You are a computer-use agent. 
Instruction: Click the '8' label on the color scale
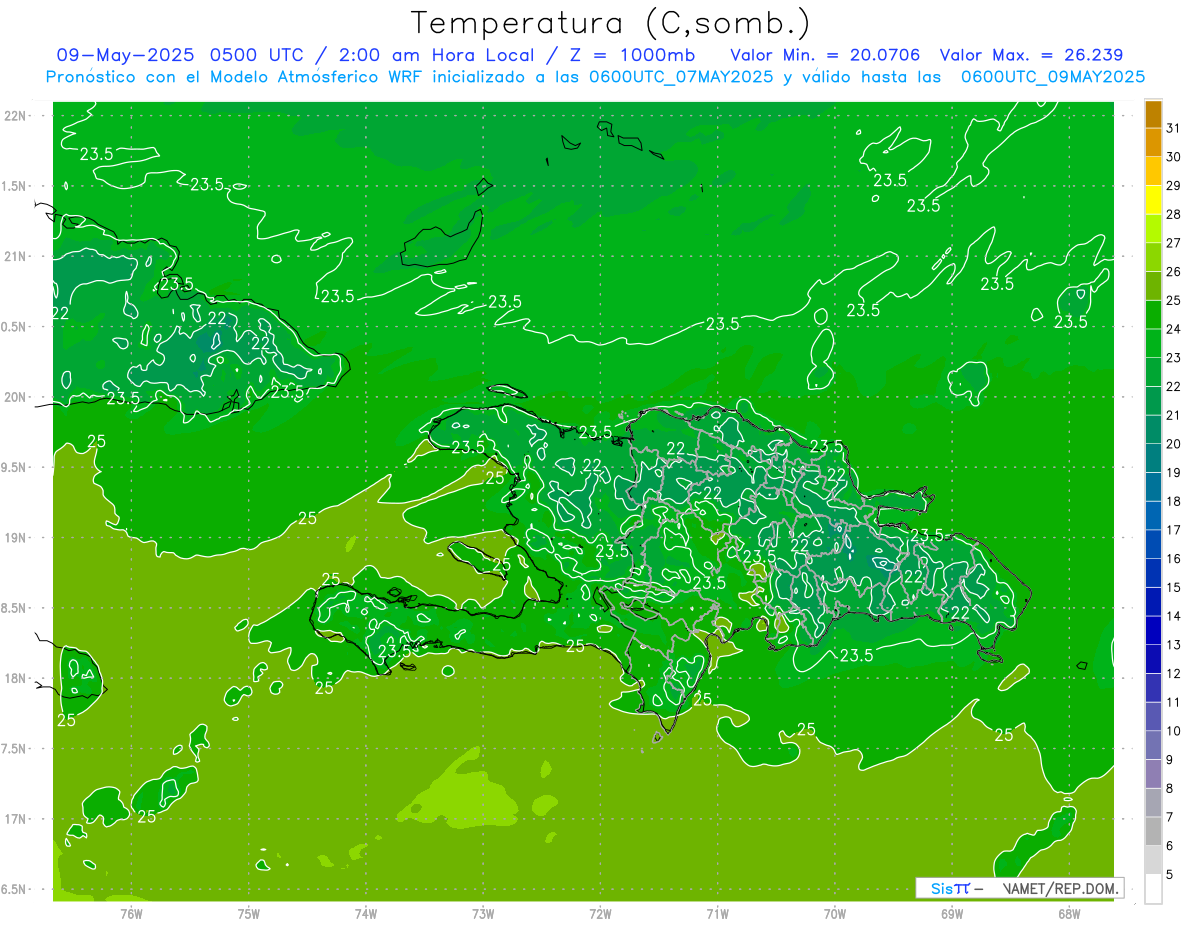[x=1170, y=788]
